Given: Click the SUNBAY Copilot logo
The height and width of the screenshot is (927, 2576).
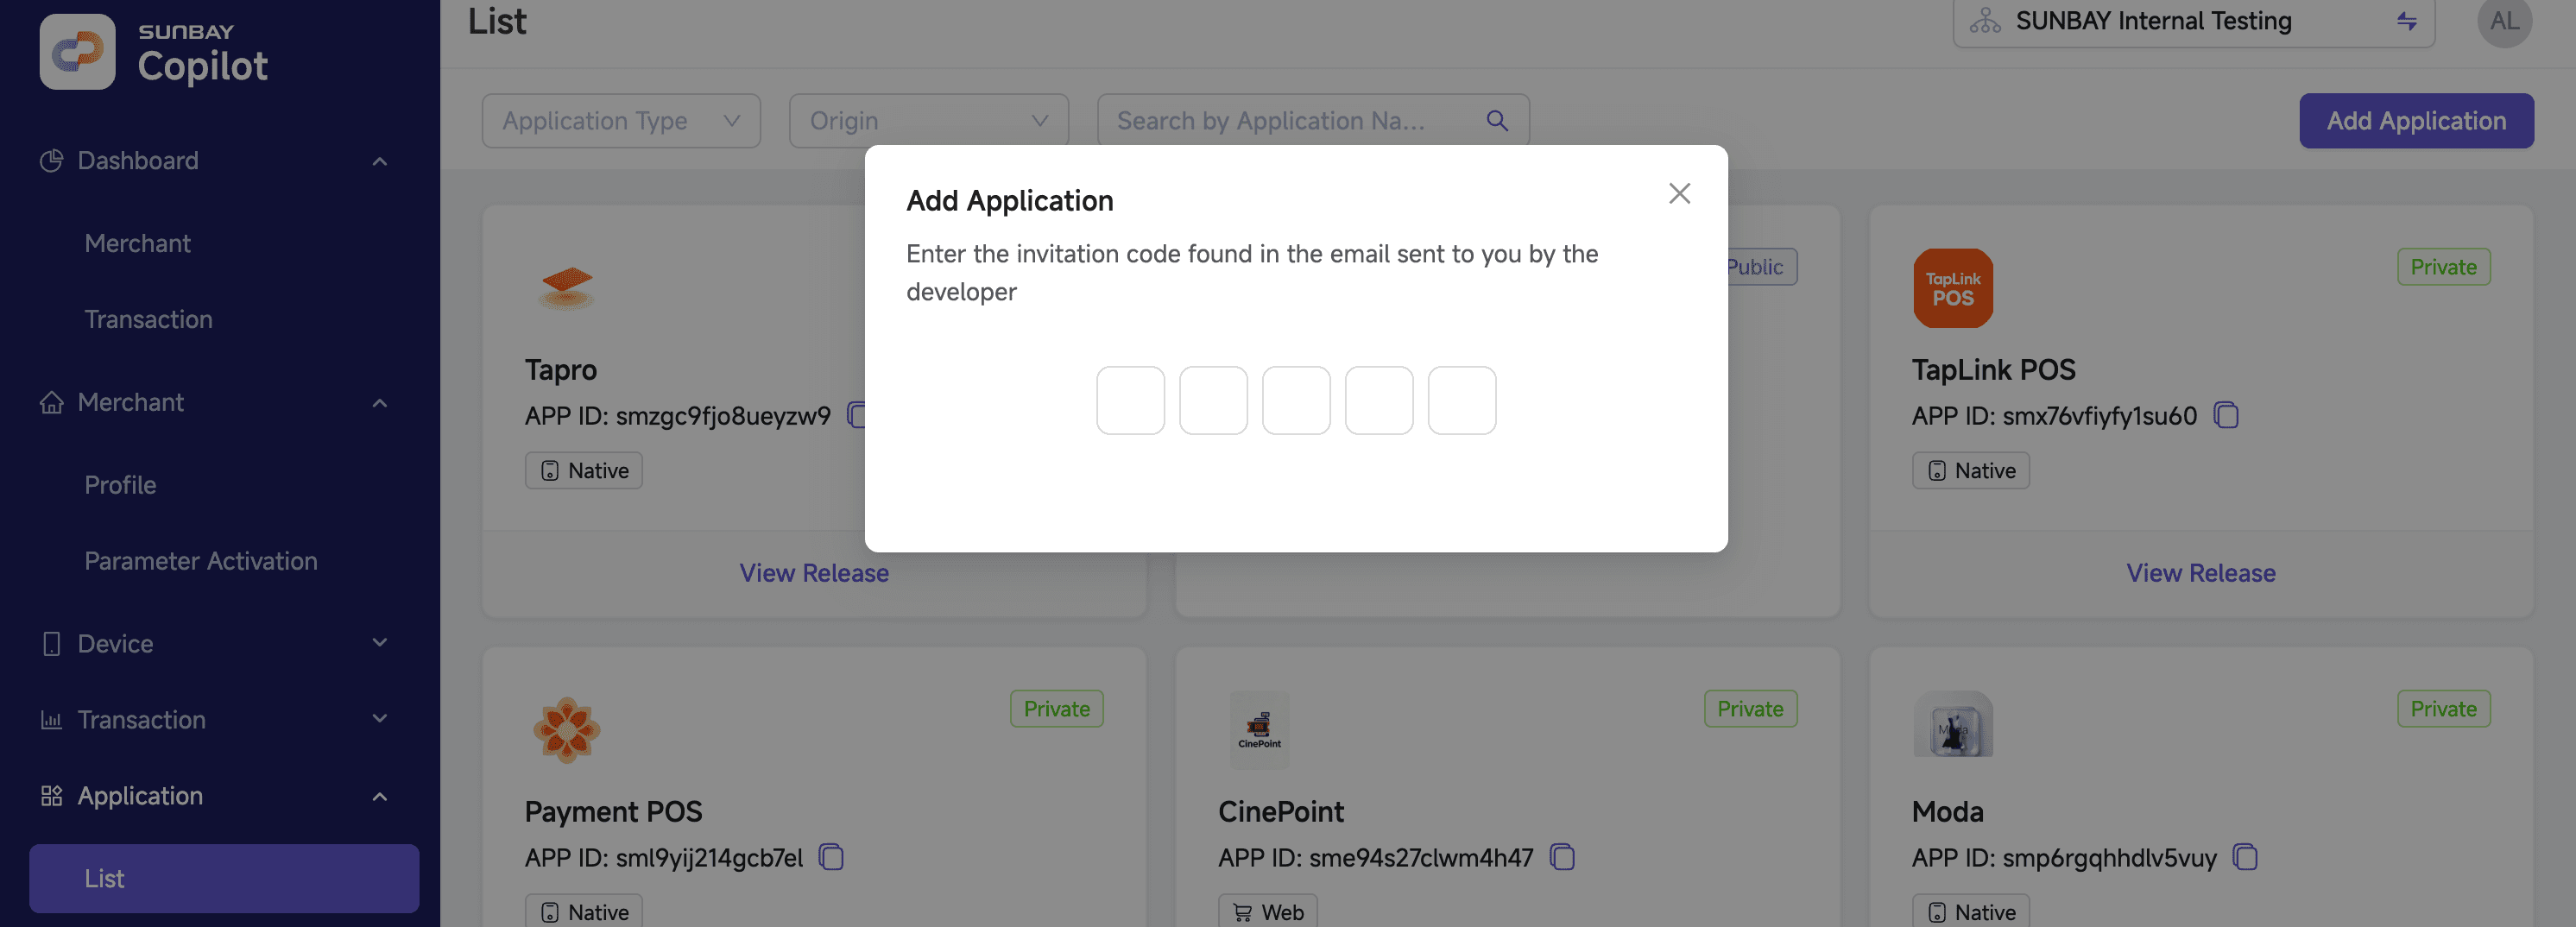Looking at the screenshot, I should (x=154, y=52).
